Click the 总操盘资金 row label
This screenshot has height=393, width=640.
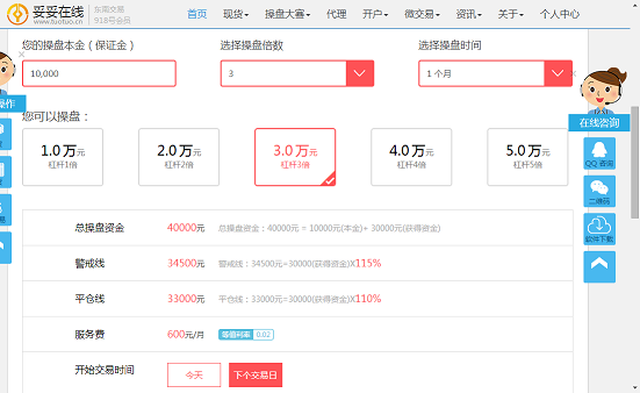coord(100,228)
